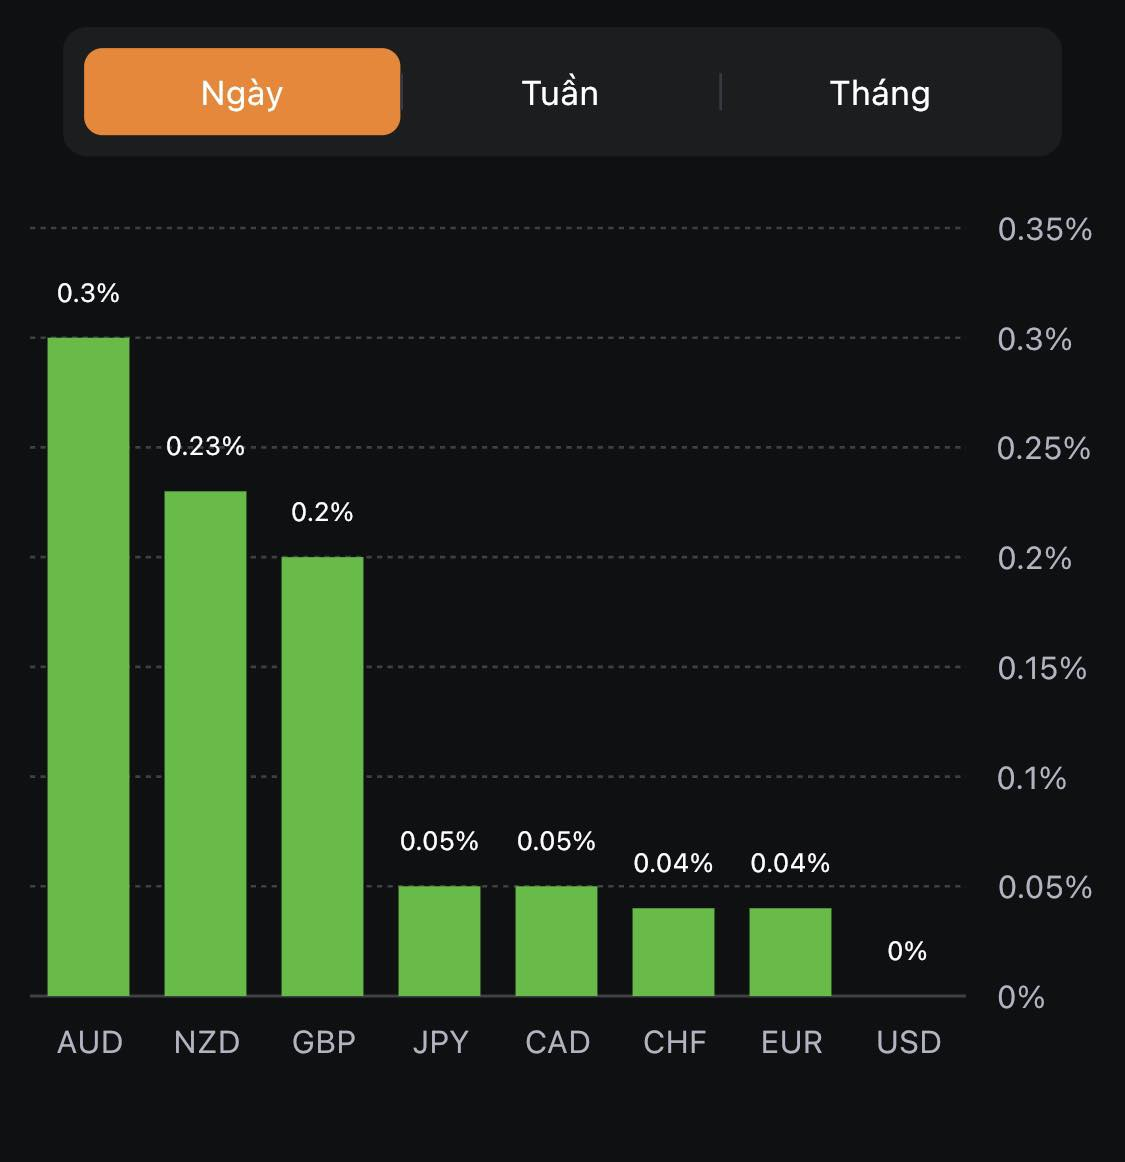This screenshot has width=1125, height=1162.
Task: Click the GBP green bar
Action: click(x=322, y=776)
